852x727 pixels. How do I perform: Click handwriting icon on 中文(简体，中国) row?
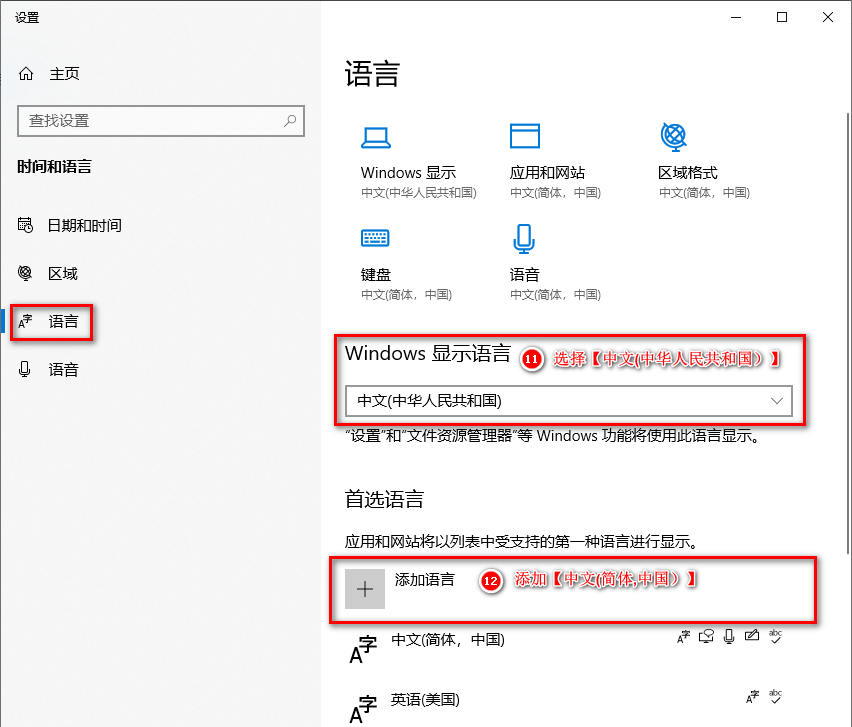(752, 635)
